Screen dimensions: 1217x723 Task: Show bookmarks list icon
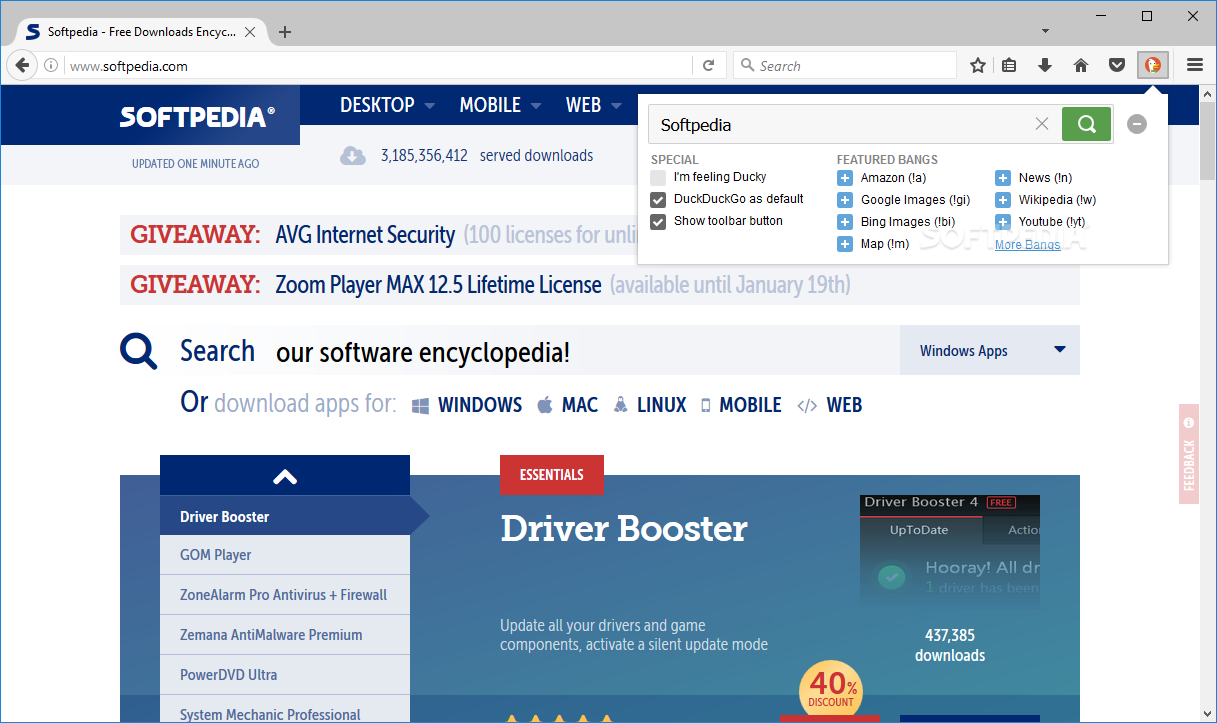(x=1009, y=65)
